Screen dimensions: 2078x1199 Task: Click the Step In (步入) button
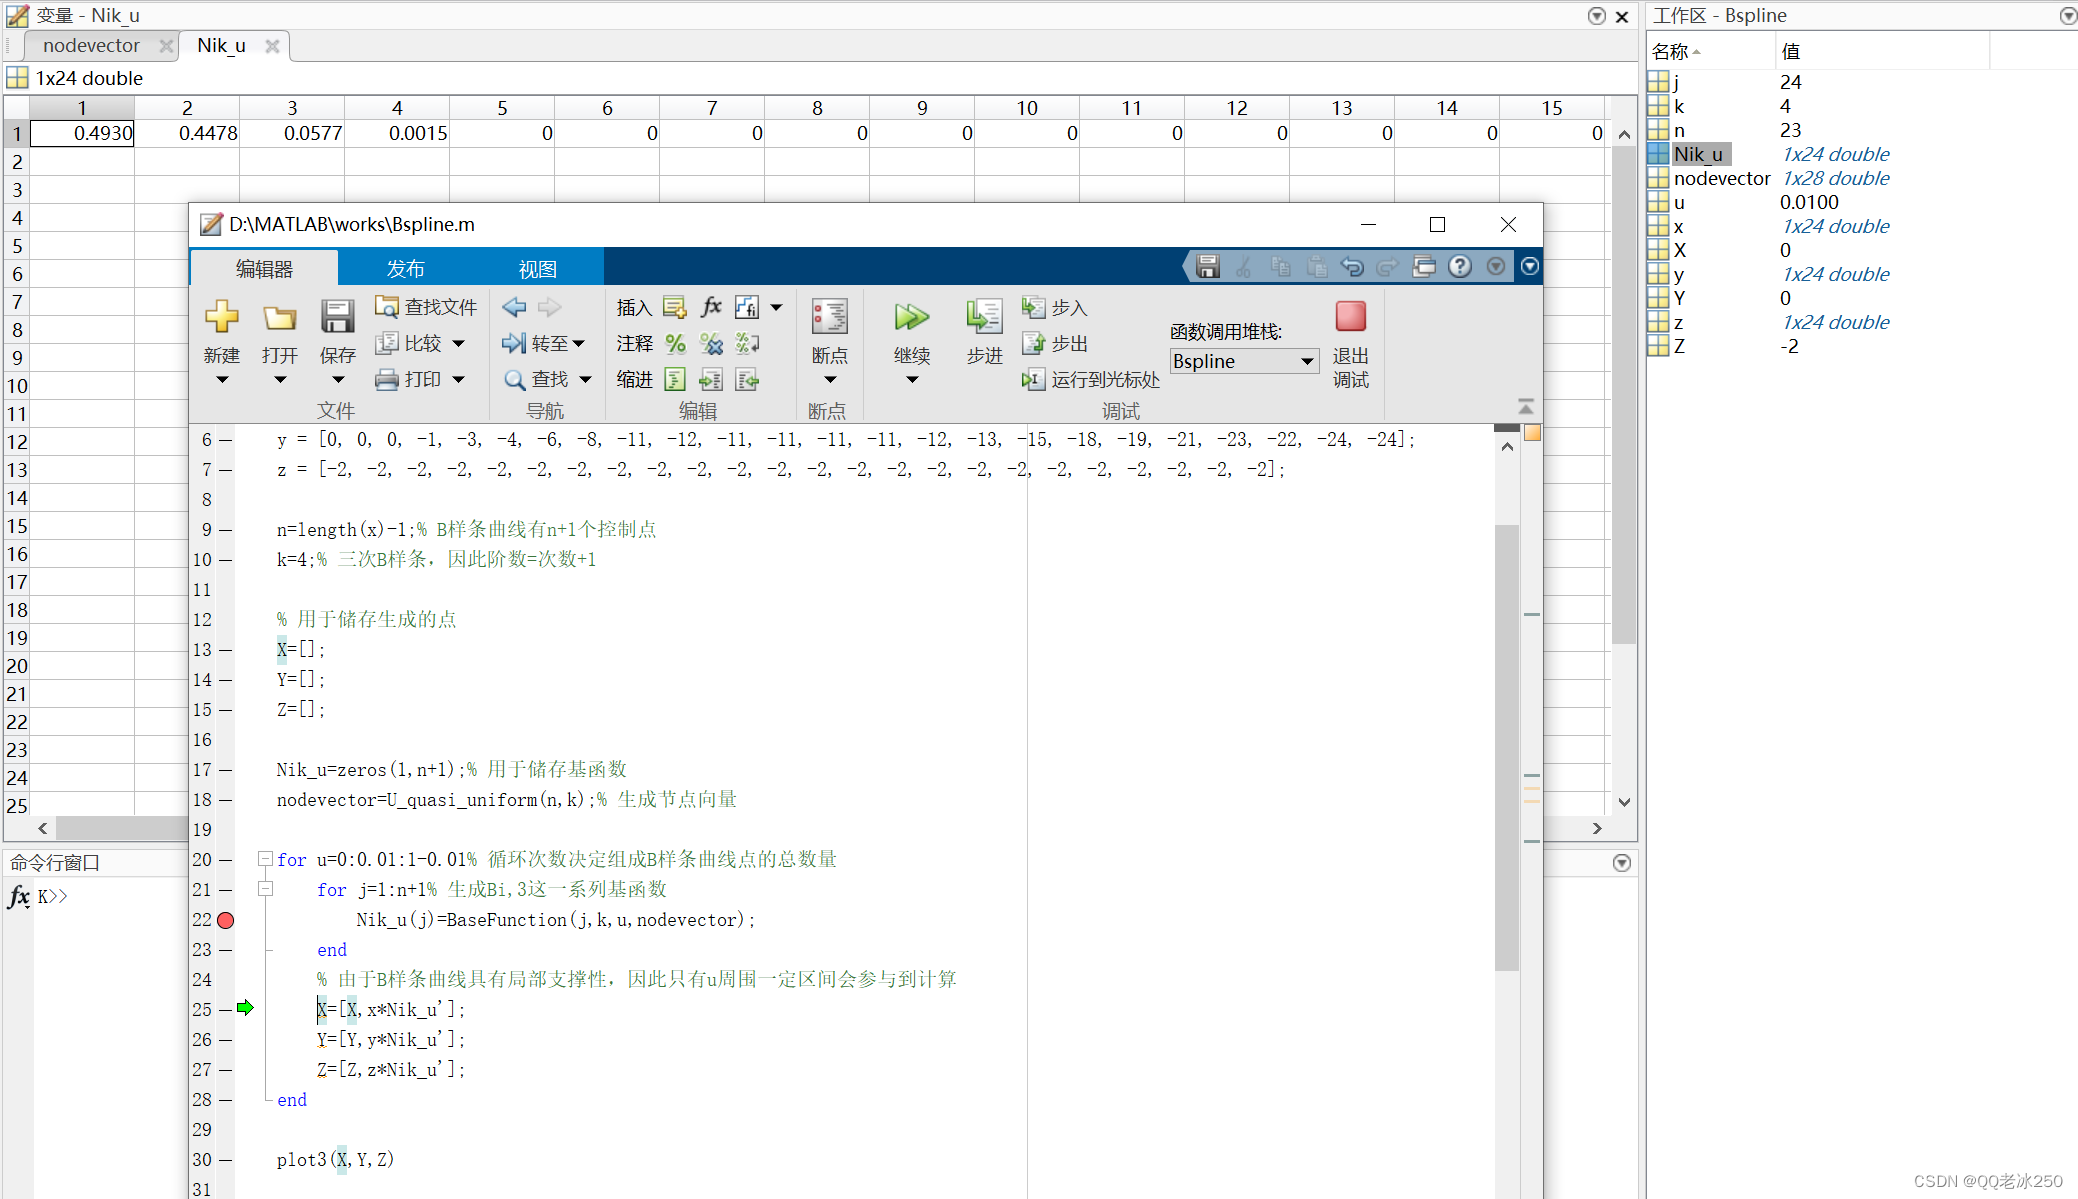point(1054,307)
